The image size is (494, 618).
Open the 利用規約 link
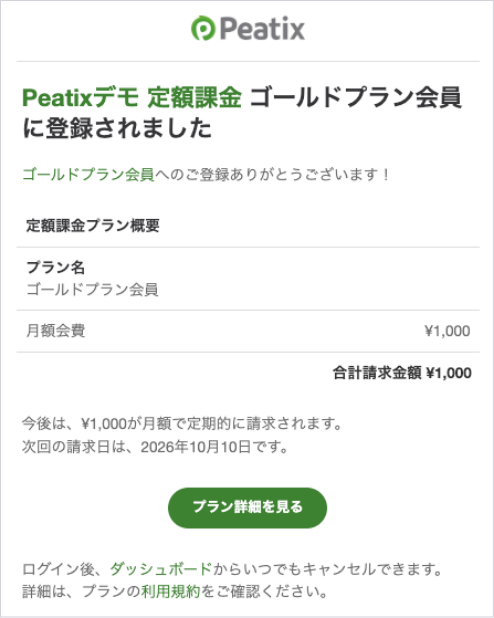171,591
